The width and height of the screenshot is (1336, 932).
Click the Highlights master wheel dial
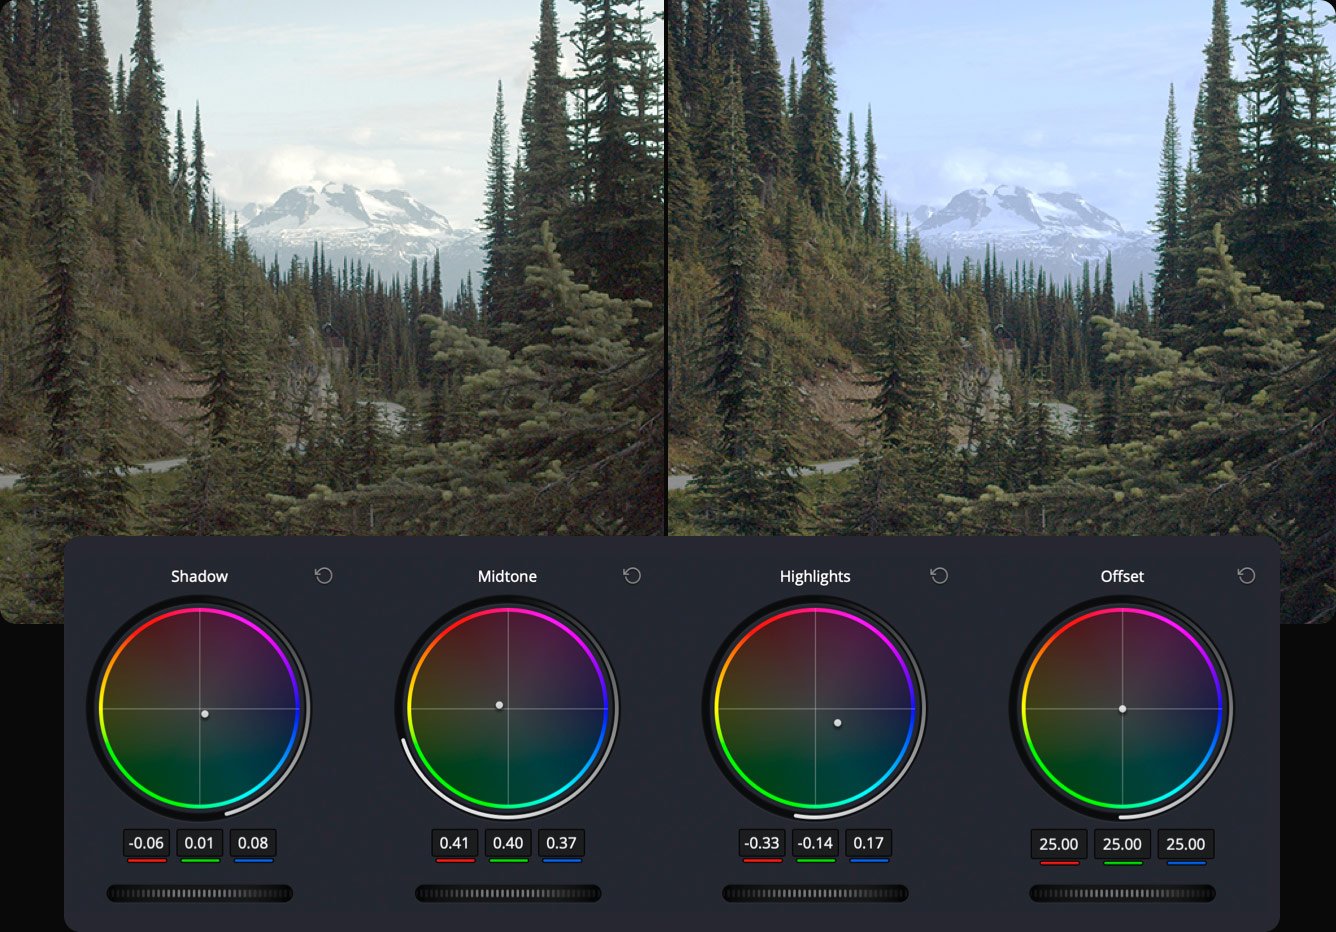tap(815, 891)
